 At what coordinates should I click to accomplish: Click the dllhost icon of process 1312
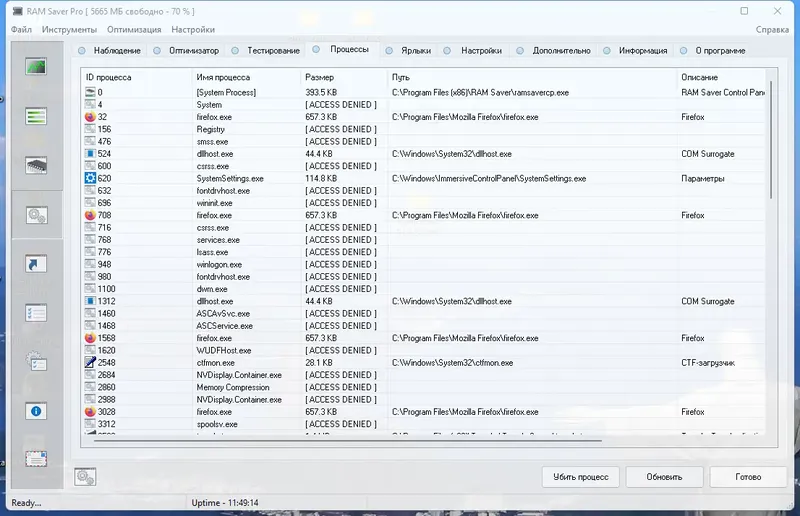point(90,301)
